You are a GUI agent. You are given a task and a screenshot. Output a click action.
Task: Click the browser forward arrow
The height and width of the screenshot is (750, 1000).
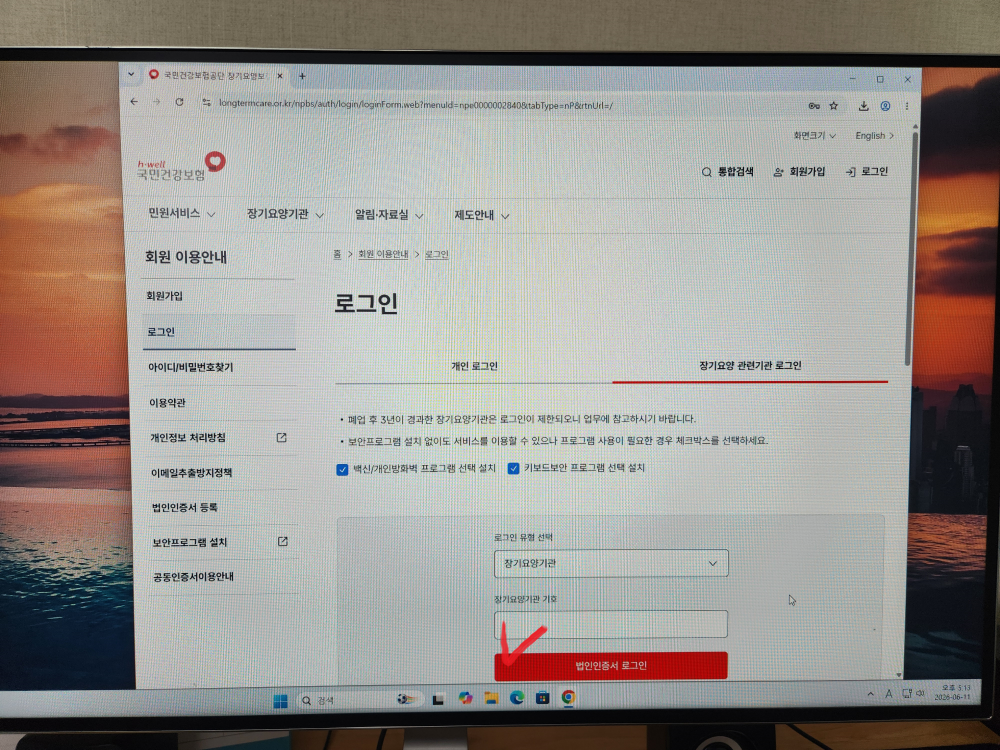pos(156,102)
